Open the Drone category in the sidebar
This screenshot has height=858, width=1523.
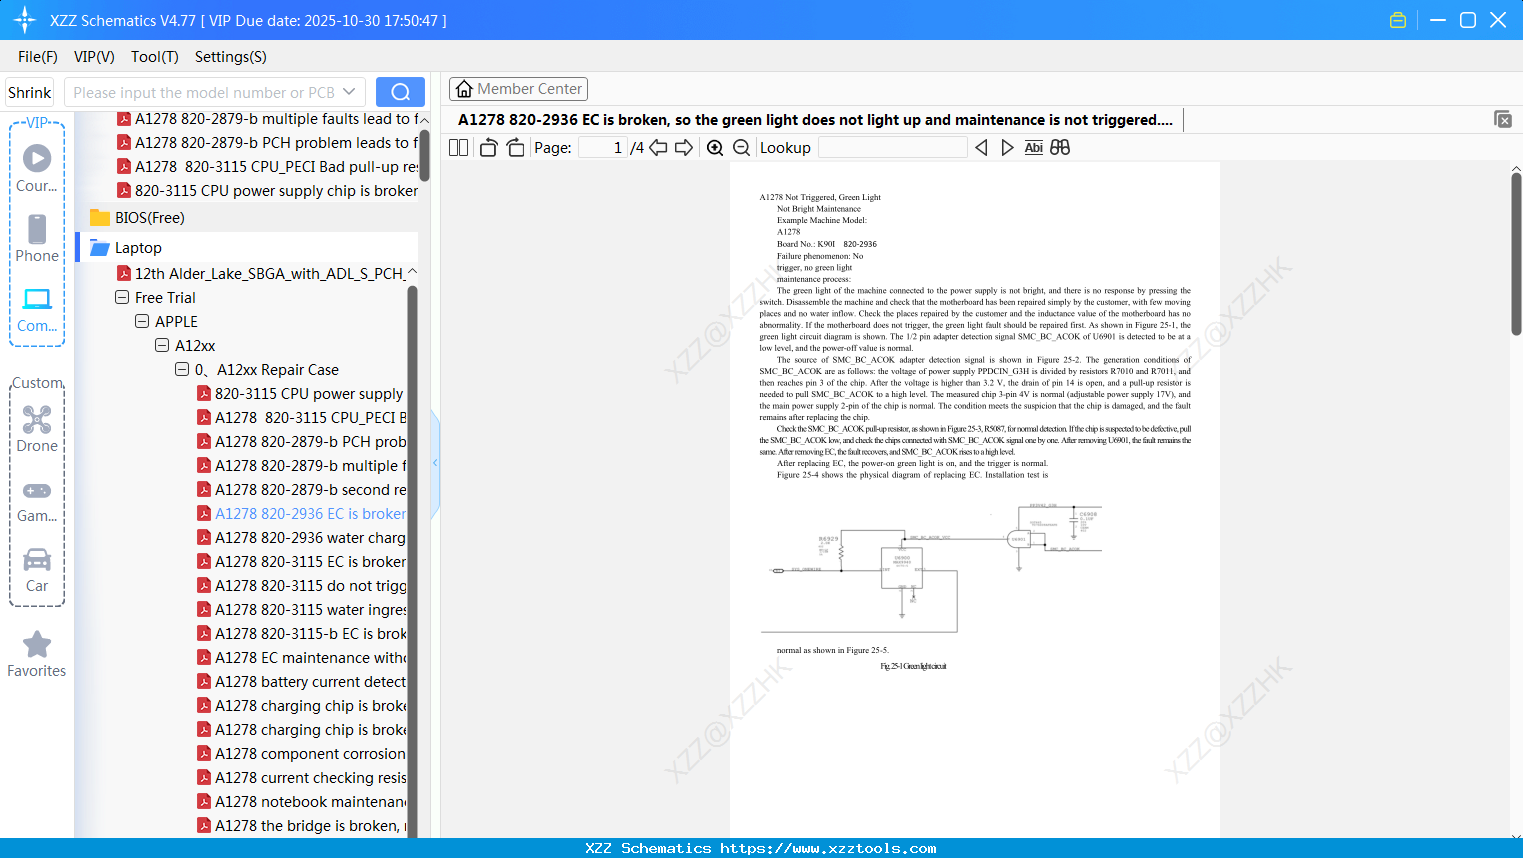coord(37,429)
